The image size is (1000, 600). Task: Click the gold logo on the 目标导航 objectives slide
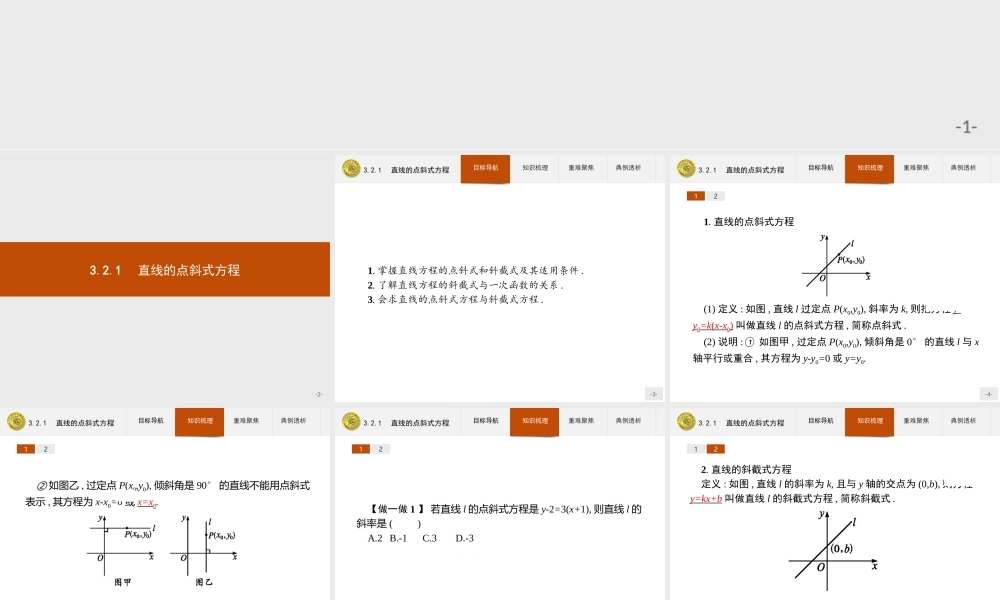351,168
